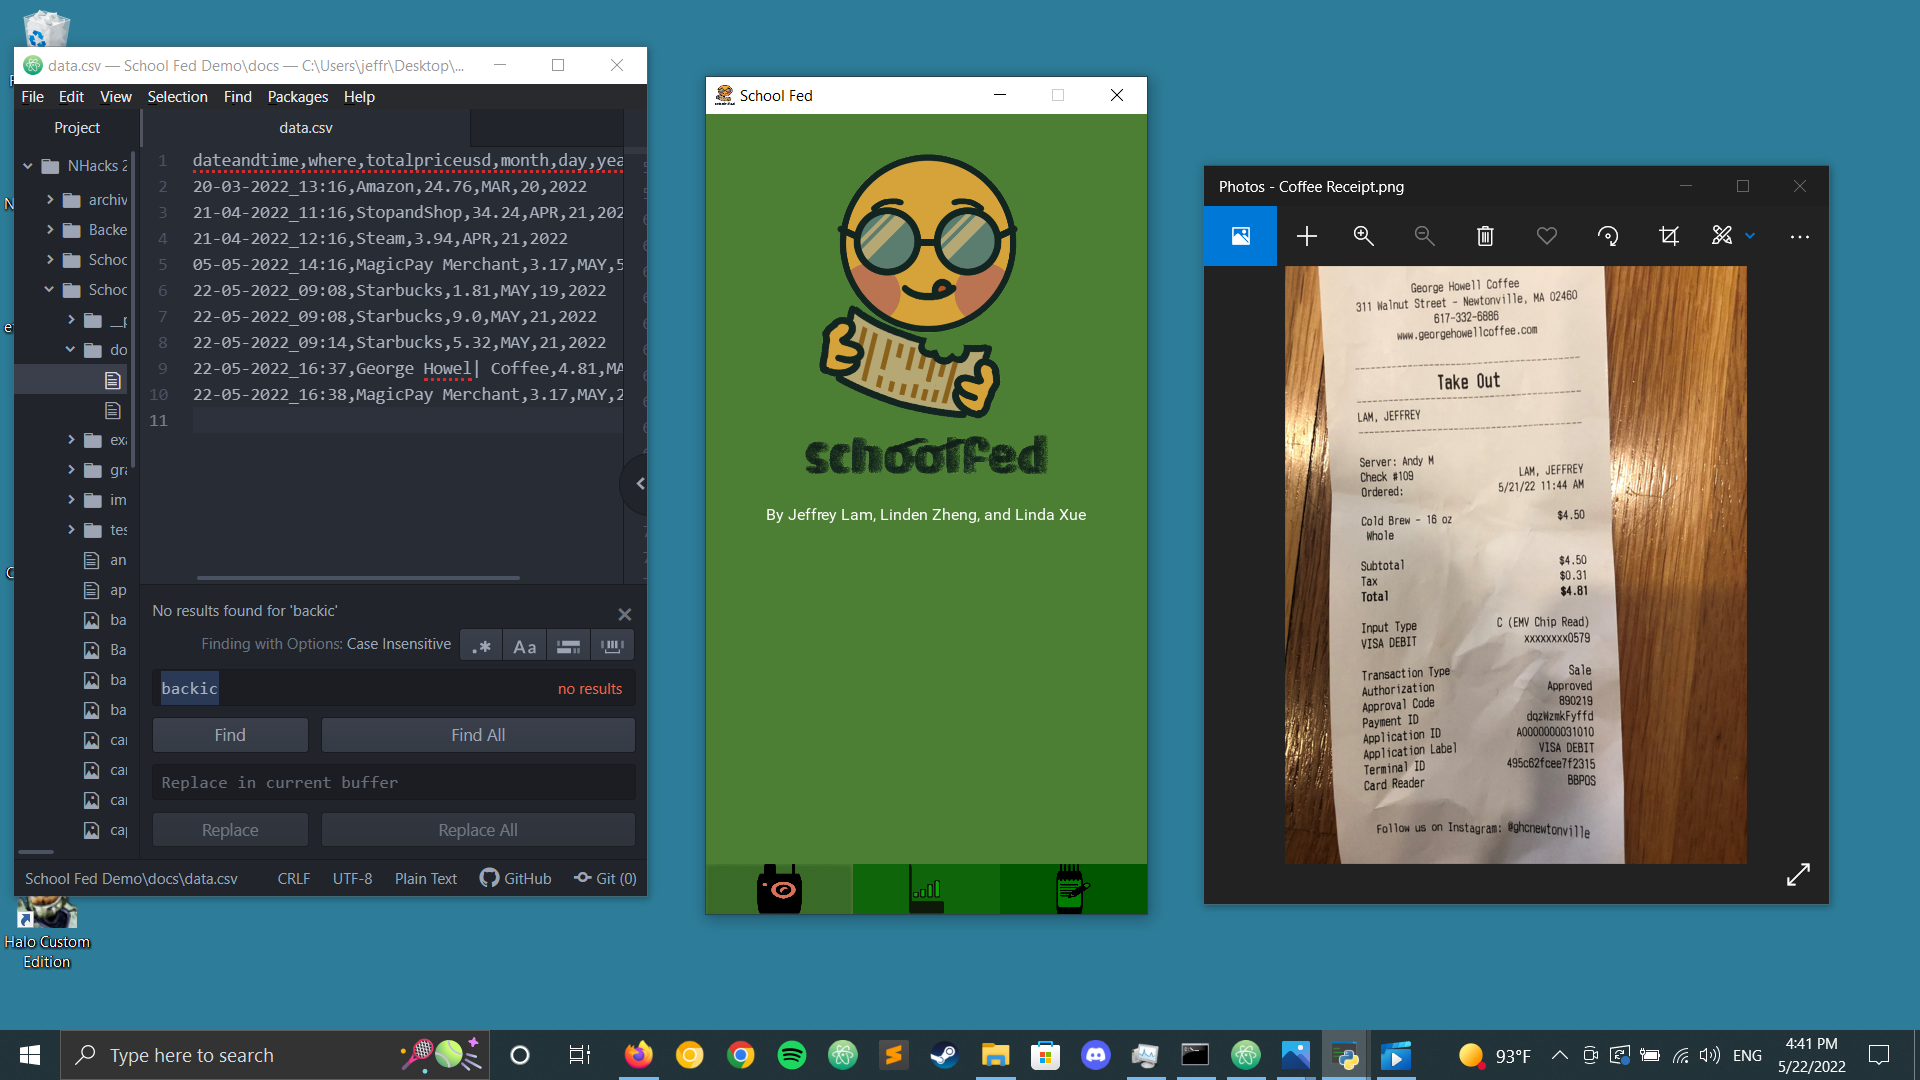Toggle the Match Case find option
The image size is (1920, 1080).
click(x=524, y=646)
